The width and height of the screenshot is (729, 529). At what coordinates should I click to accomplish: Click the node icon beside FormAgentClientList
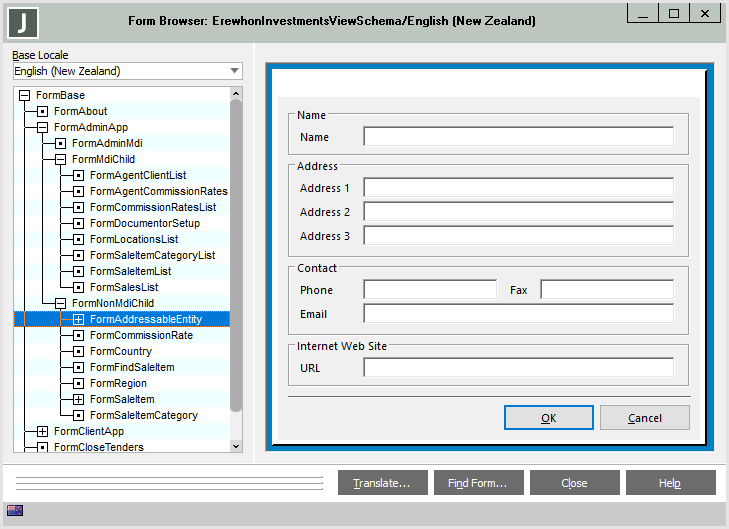click(78, 175)
